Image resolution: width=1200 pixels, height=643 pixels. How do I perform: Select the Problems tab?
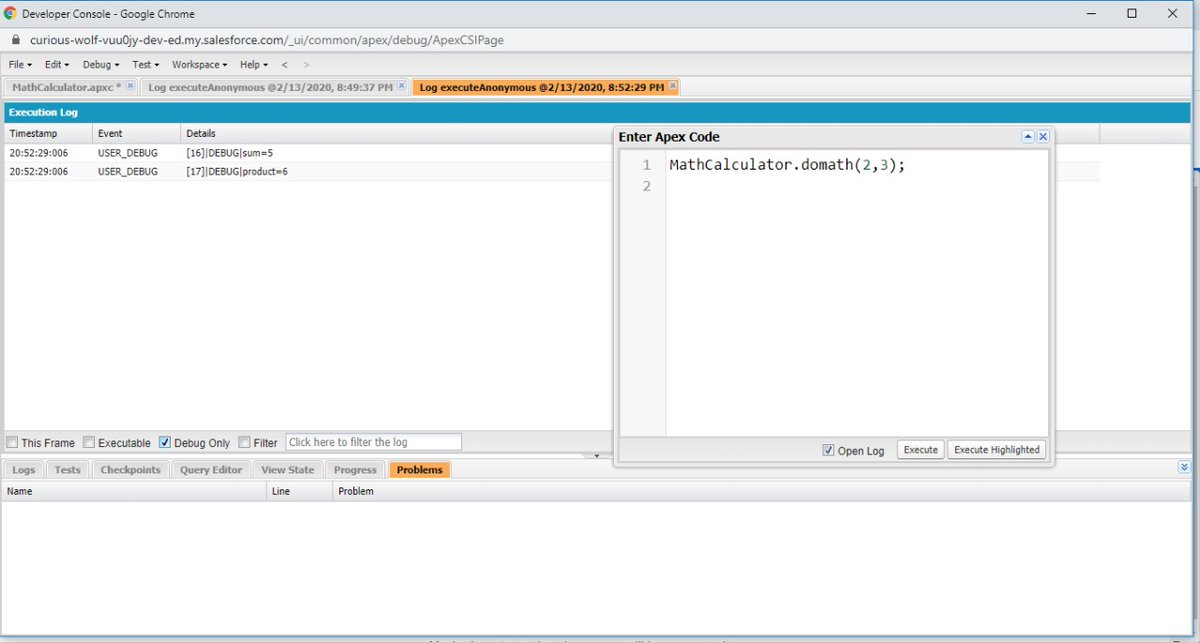click(x=420, y=470)
